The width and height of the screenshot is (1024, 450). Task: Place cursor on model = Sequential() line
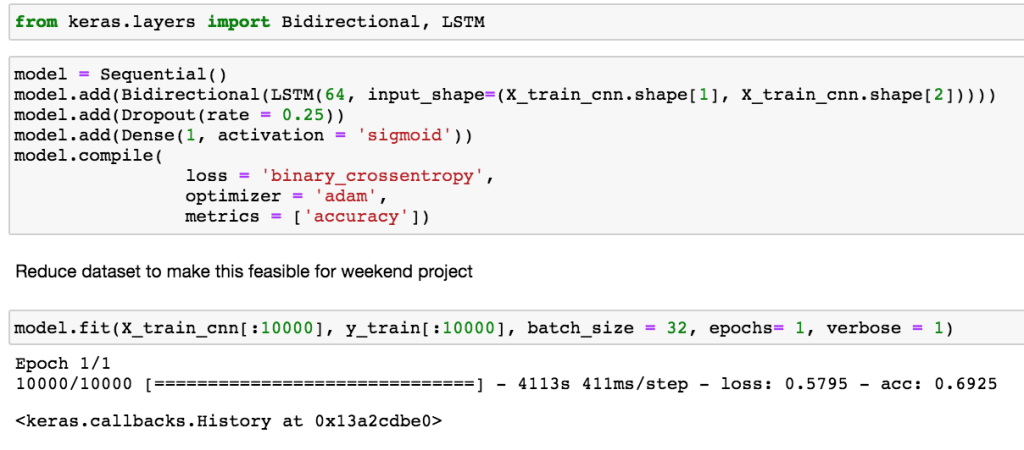[120, 75]
